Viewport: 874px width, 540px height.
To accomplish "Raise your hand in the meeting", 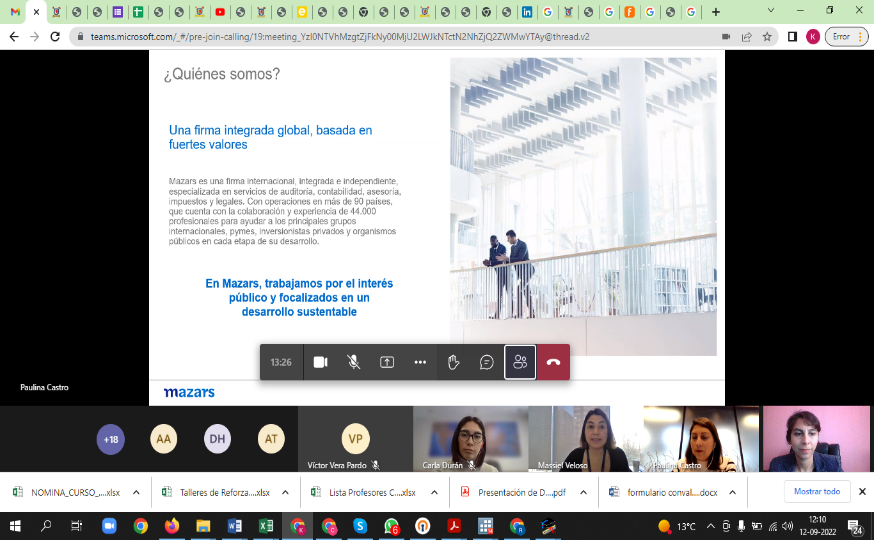I will pos(453,362).
